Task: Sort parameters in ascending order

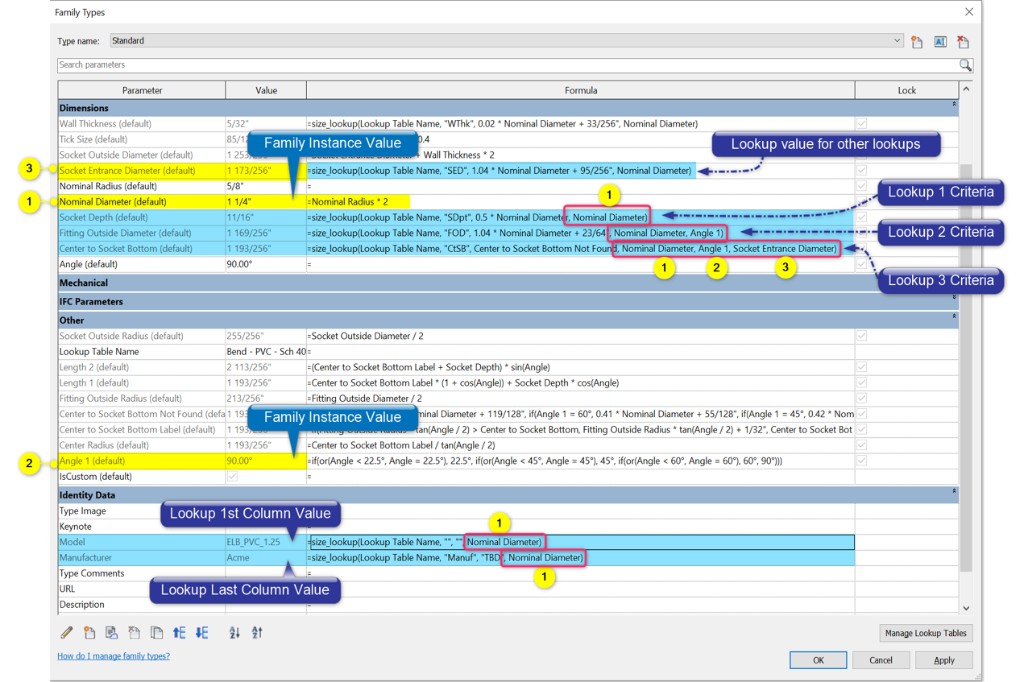Action: point(234,632)
